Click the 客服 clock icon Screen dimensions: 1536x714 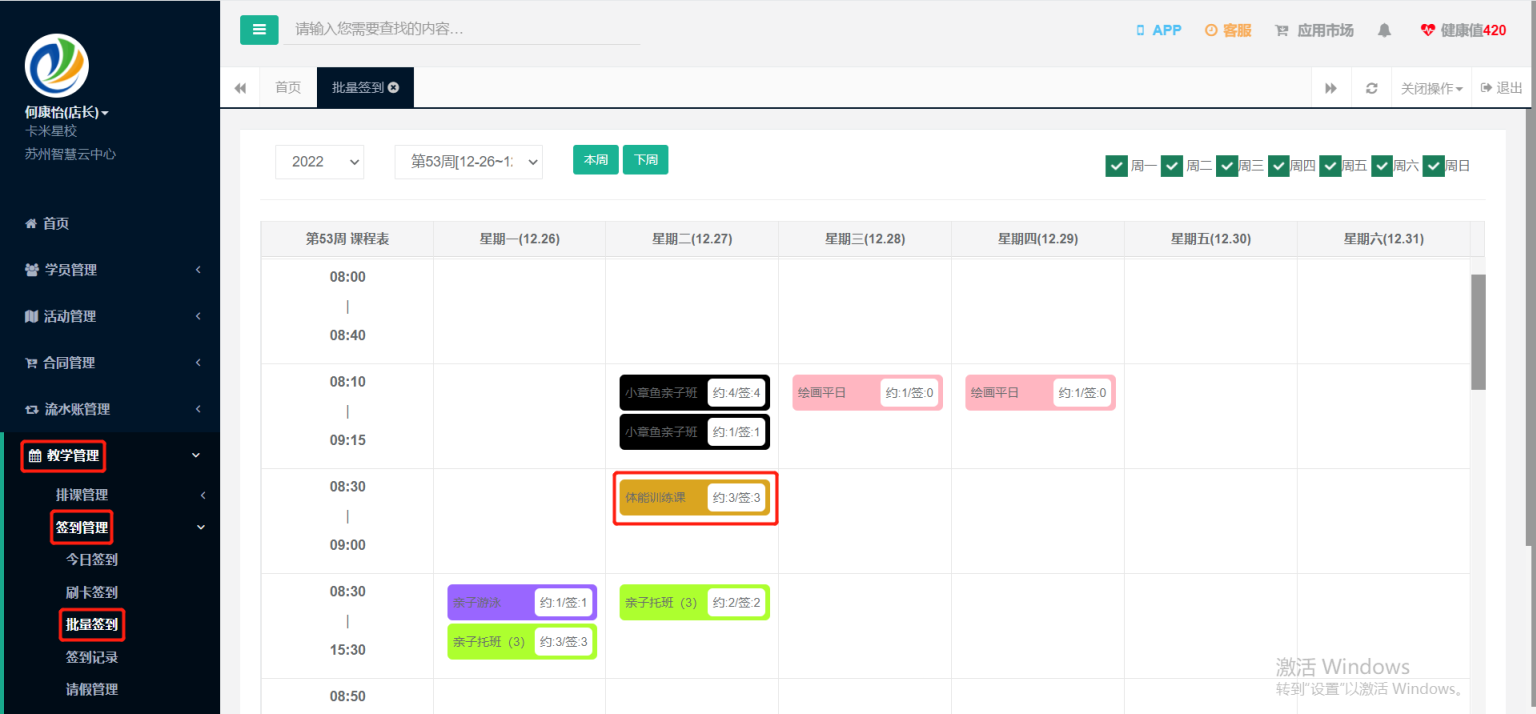click(x=1211, y=31)
